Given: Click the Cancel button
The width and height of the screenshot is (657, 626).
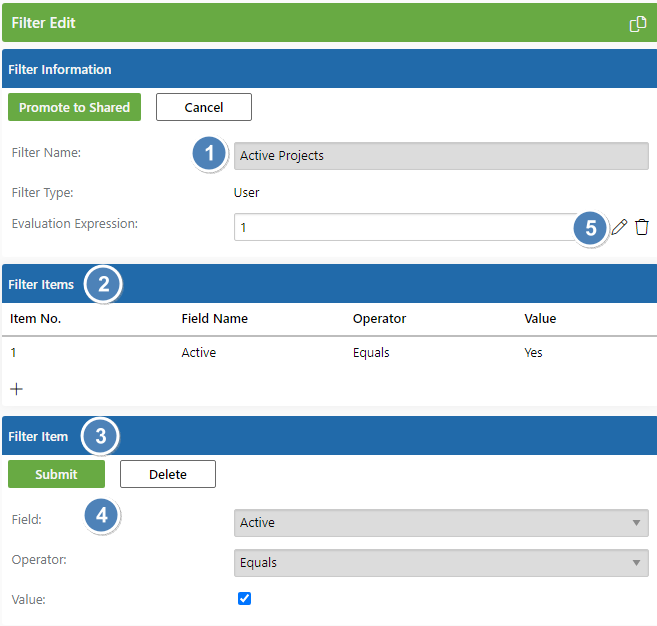Looking at the screenshot, I should click(x=204, y=107).
